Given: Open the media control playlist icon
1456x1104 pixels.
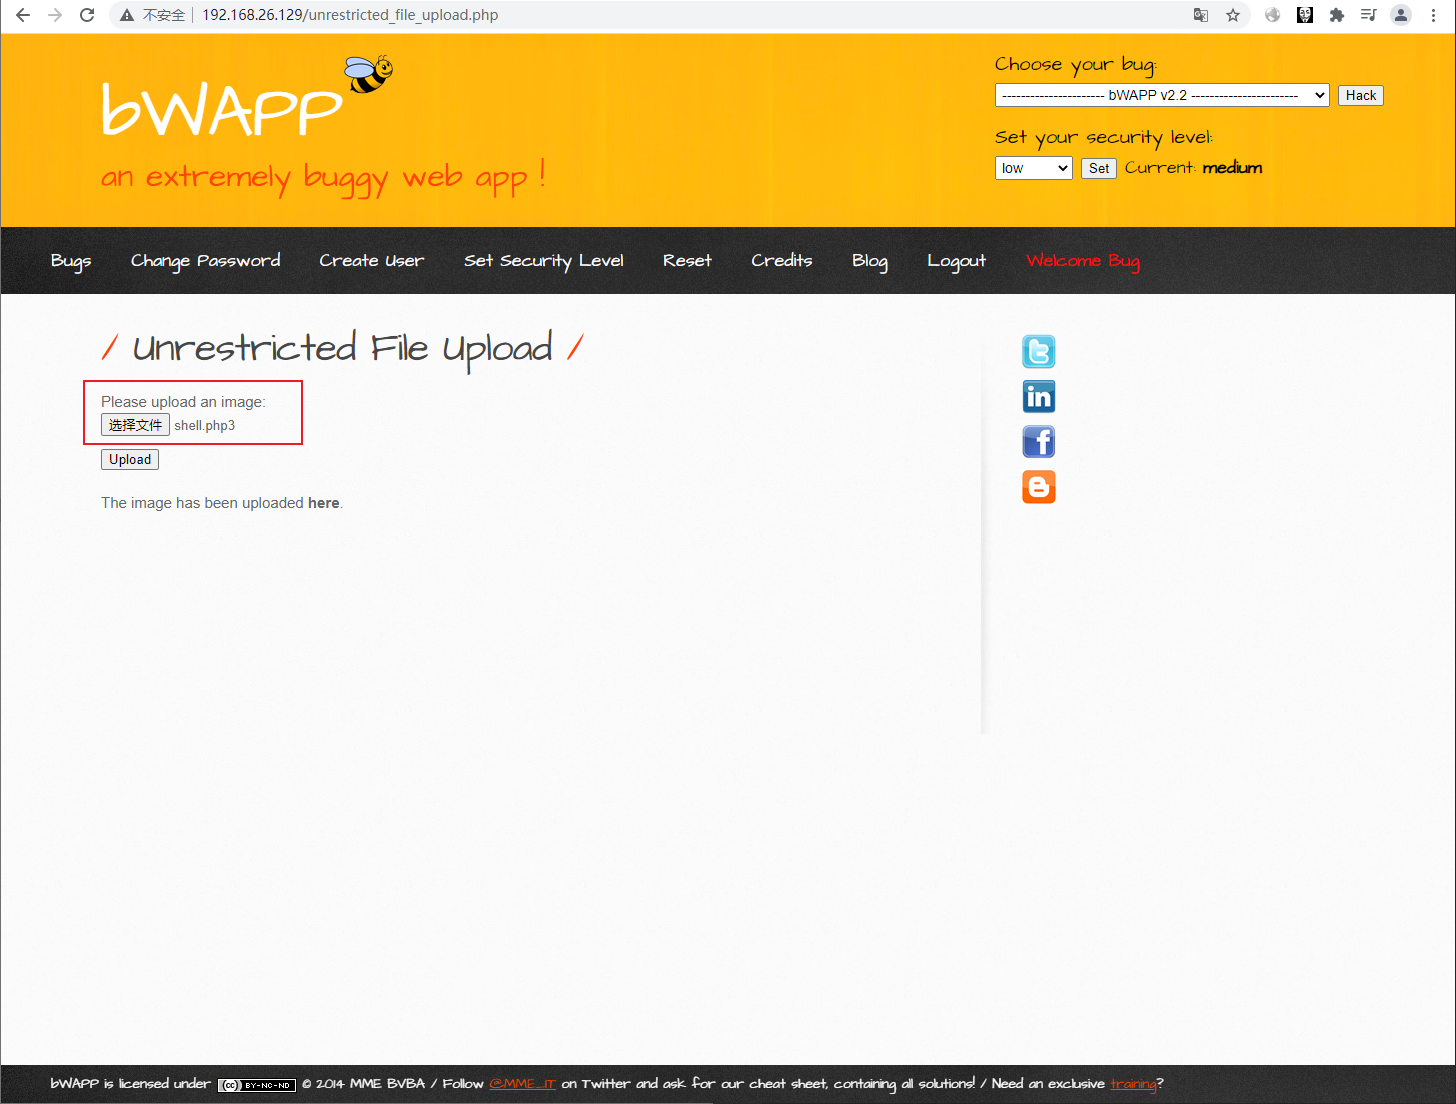Looking at the screenshot, I should [x=1369, y=15].
